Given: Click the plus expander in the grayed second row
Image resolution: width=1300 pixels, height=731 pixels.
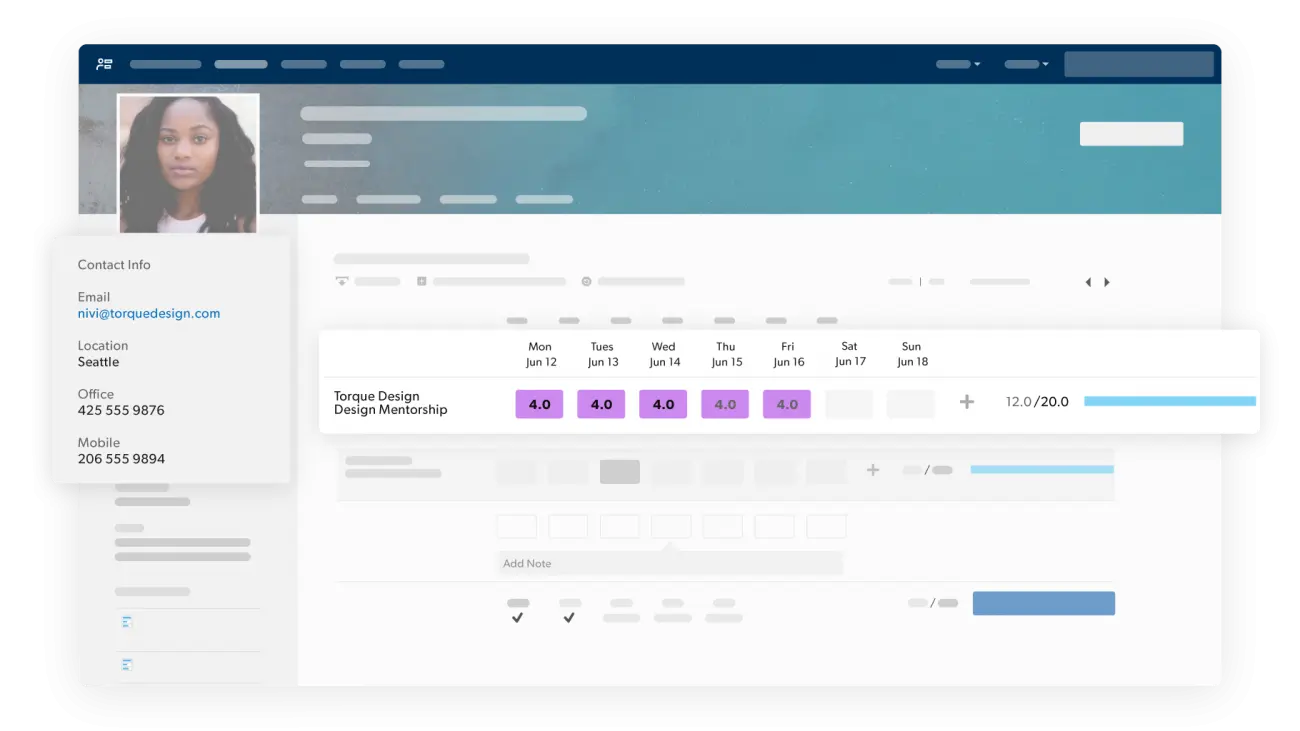Looking at the screenshot, I should click(873, 470).
